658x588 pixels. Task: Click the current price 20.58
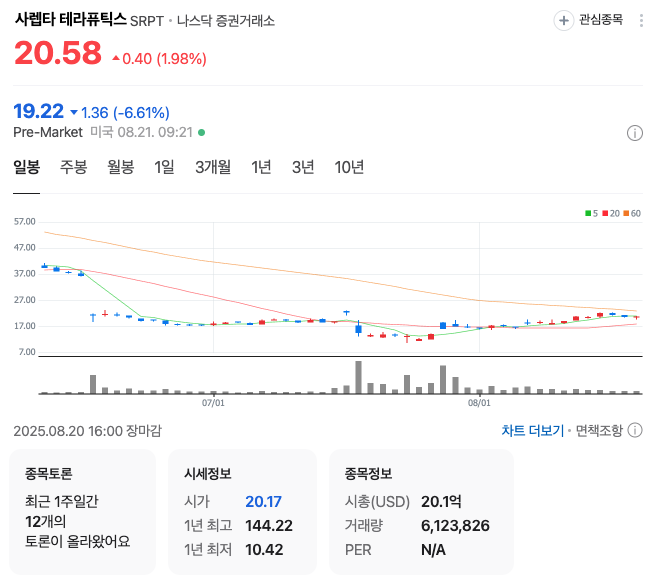tap(58, 53)
